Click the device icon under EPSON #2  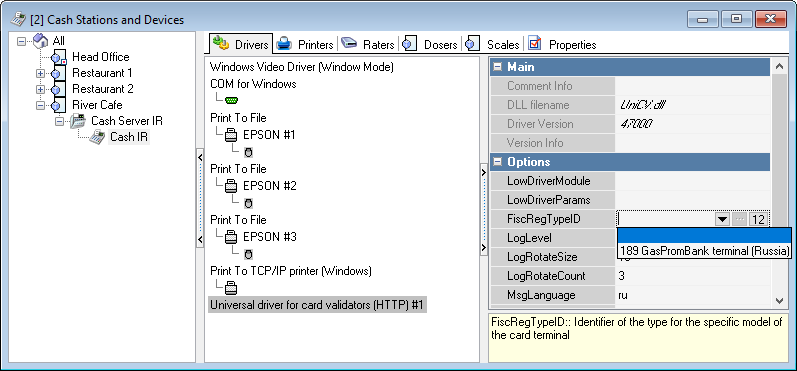[249, 203]
